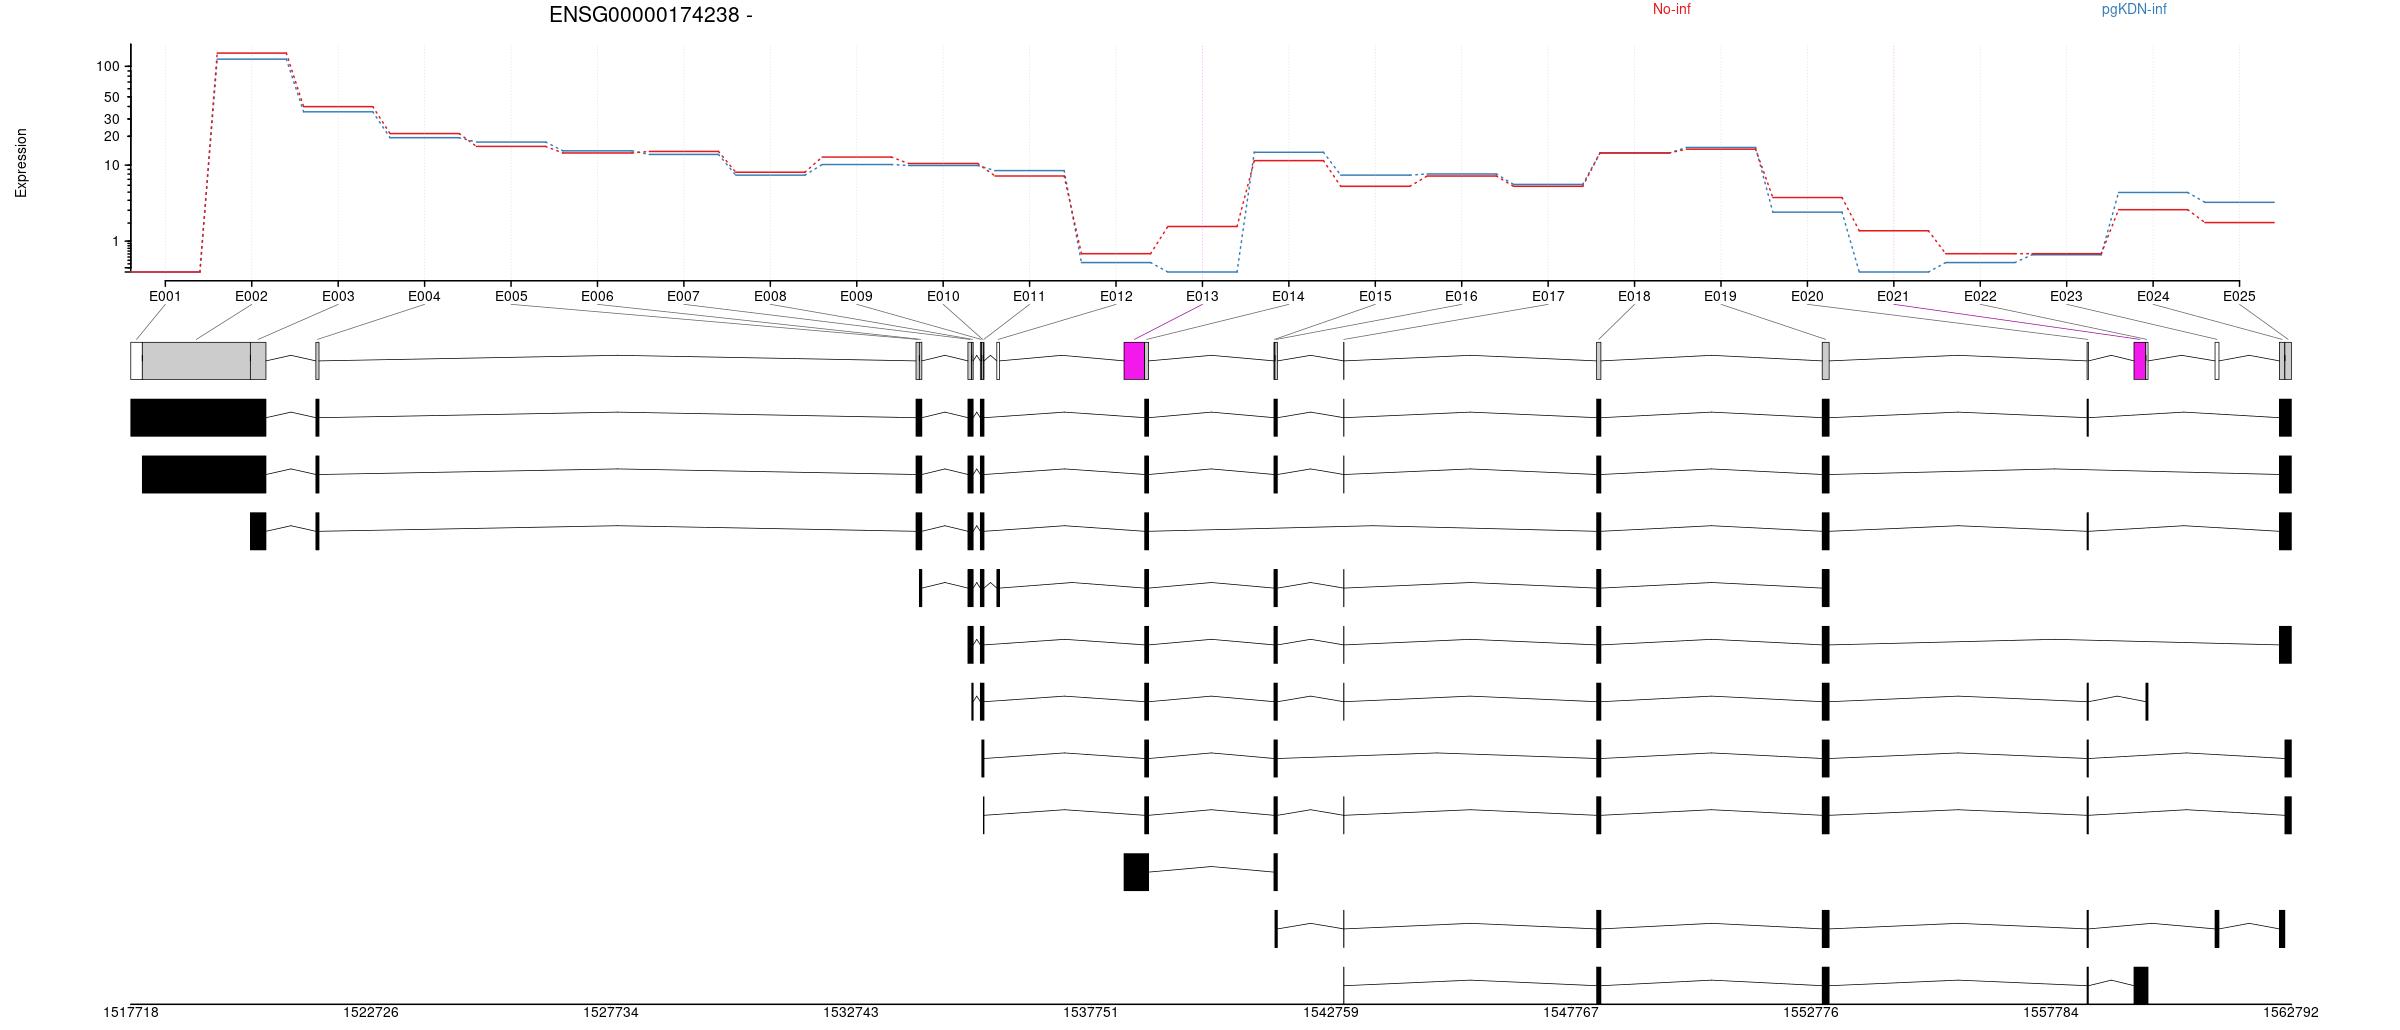The height and width of the screenshot is (1030, 2400).
Task: Click genomic coordinate 1522726
Action: (x=371, y=1012)
